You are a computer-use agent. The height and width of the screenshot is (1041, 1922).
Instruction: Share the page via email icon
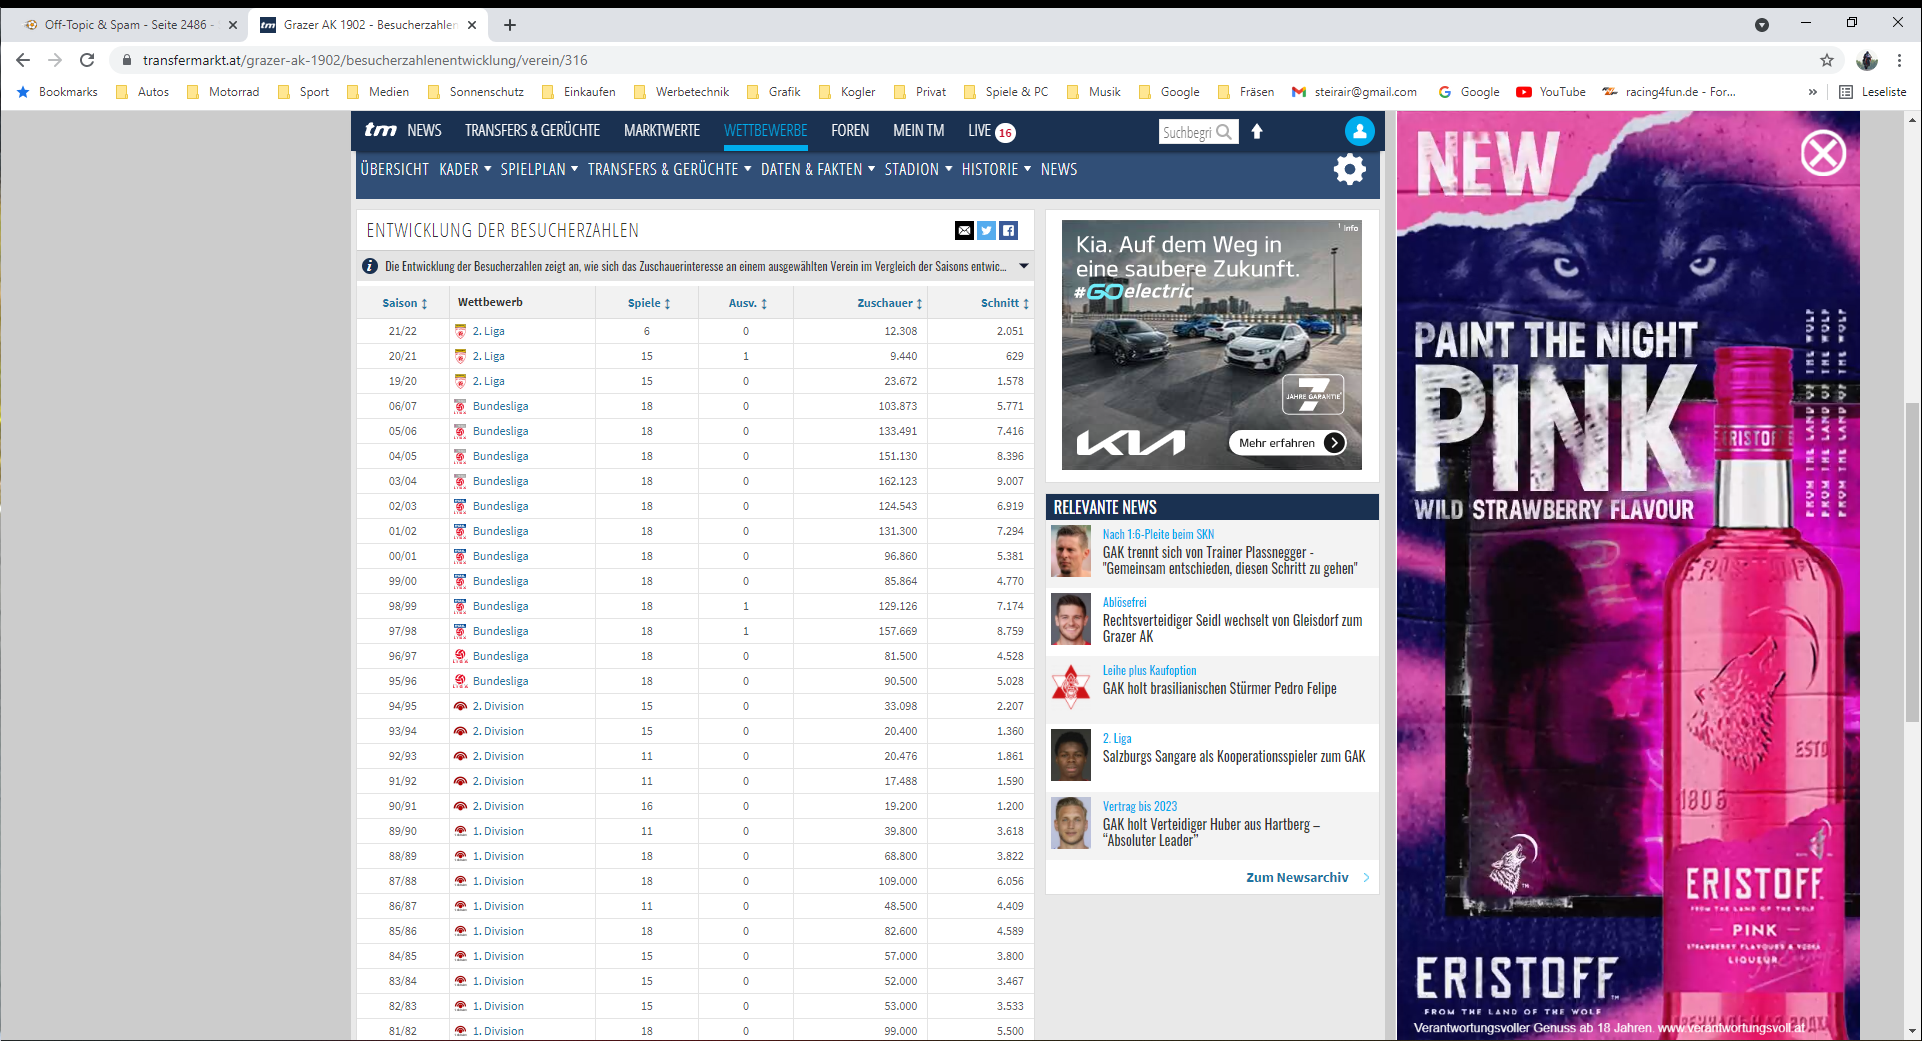[x=964, y=231]
